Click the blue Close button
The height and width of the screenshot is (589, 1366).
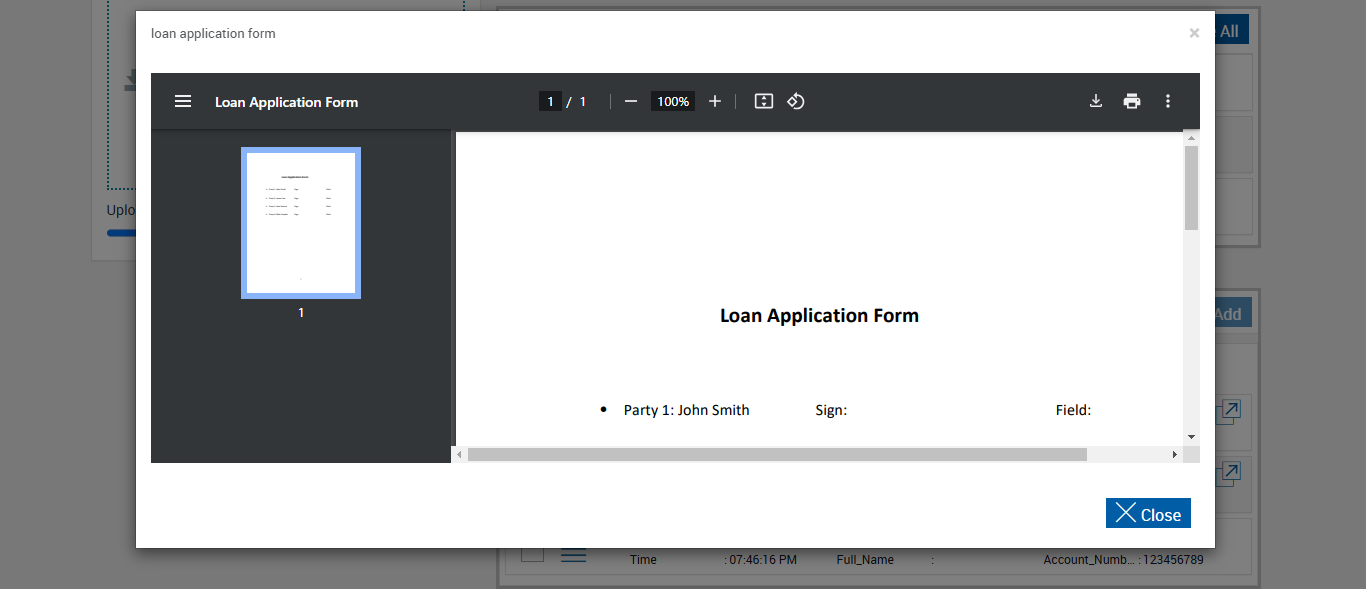click(1148, 513)
